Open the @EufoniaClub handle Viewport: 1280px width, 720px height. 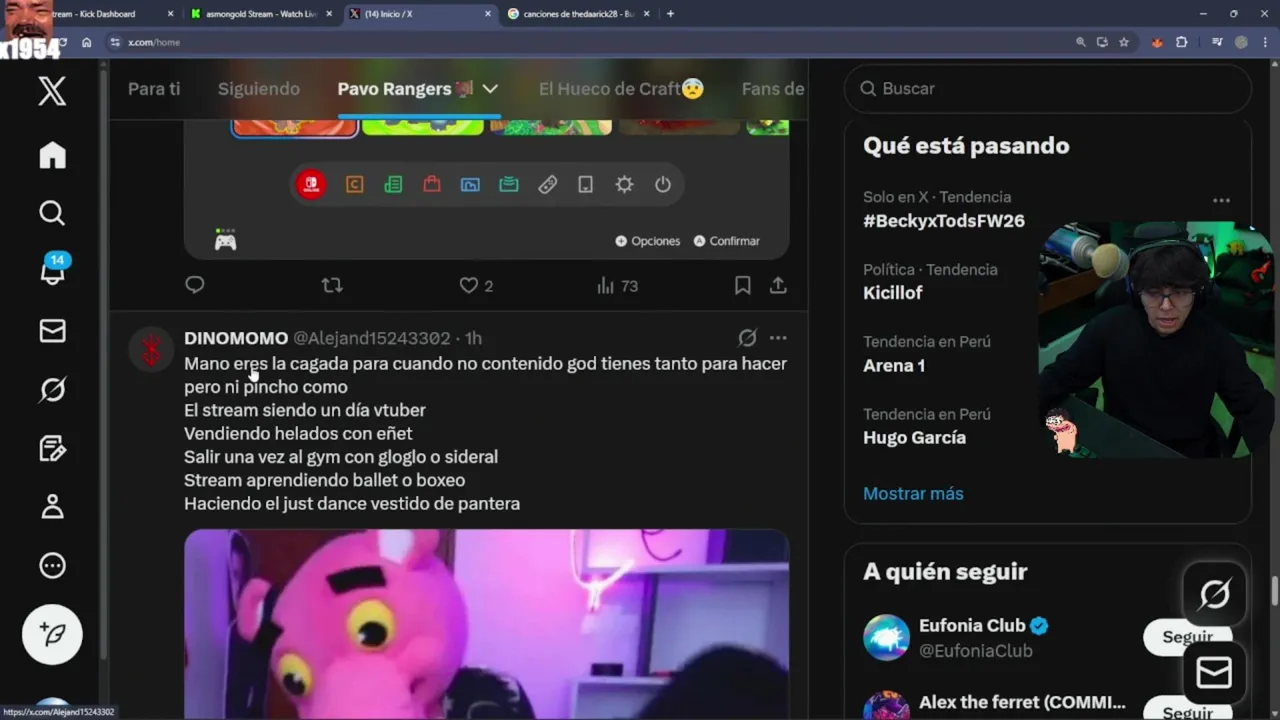click(x=975, y=651)
